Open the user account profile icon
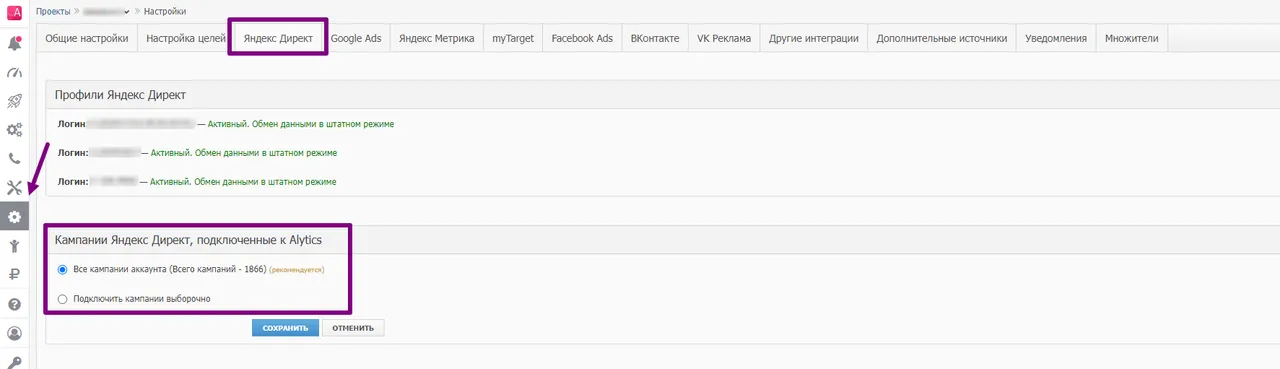Image resolution: width=1280 pixels, height=369 pixels. (x=14, y=333)
